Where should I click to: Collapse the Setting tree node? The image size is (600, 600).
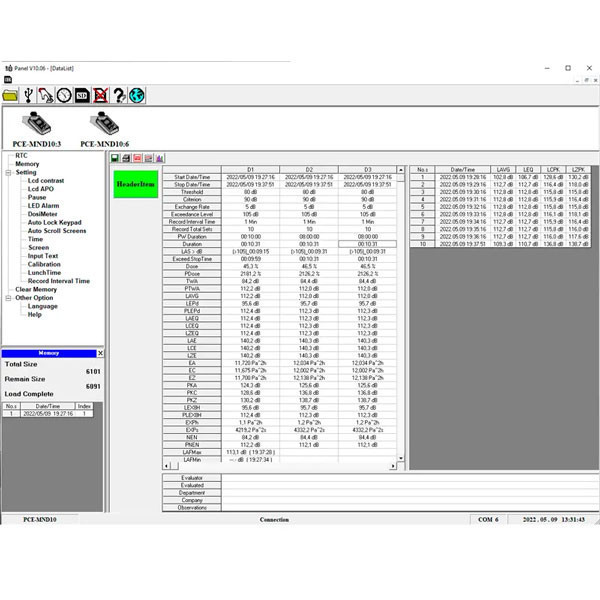[x=9, y=172]
